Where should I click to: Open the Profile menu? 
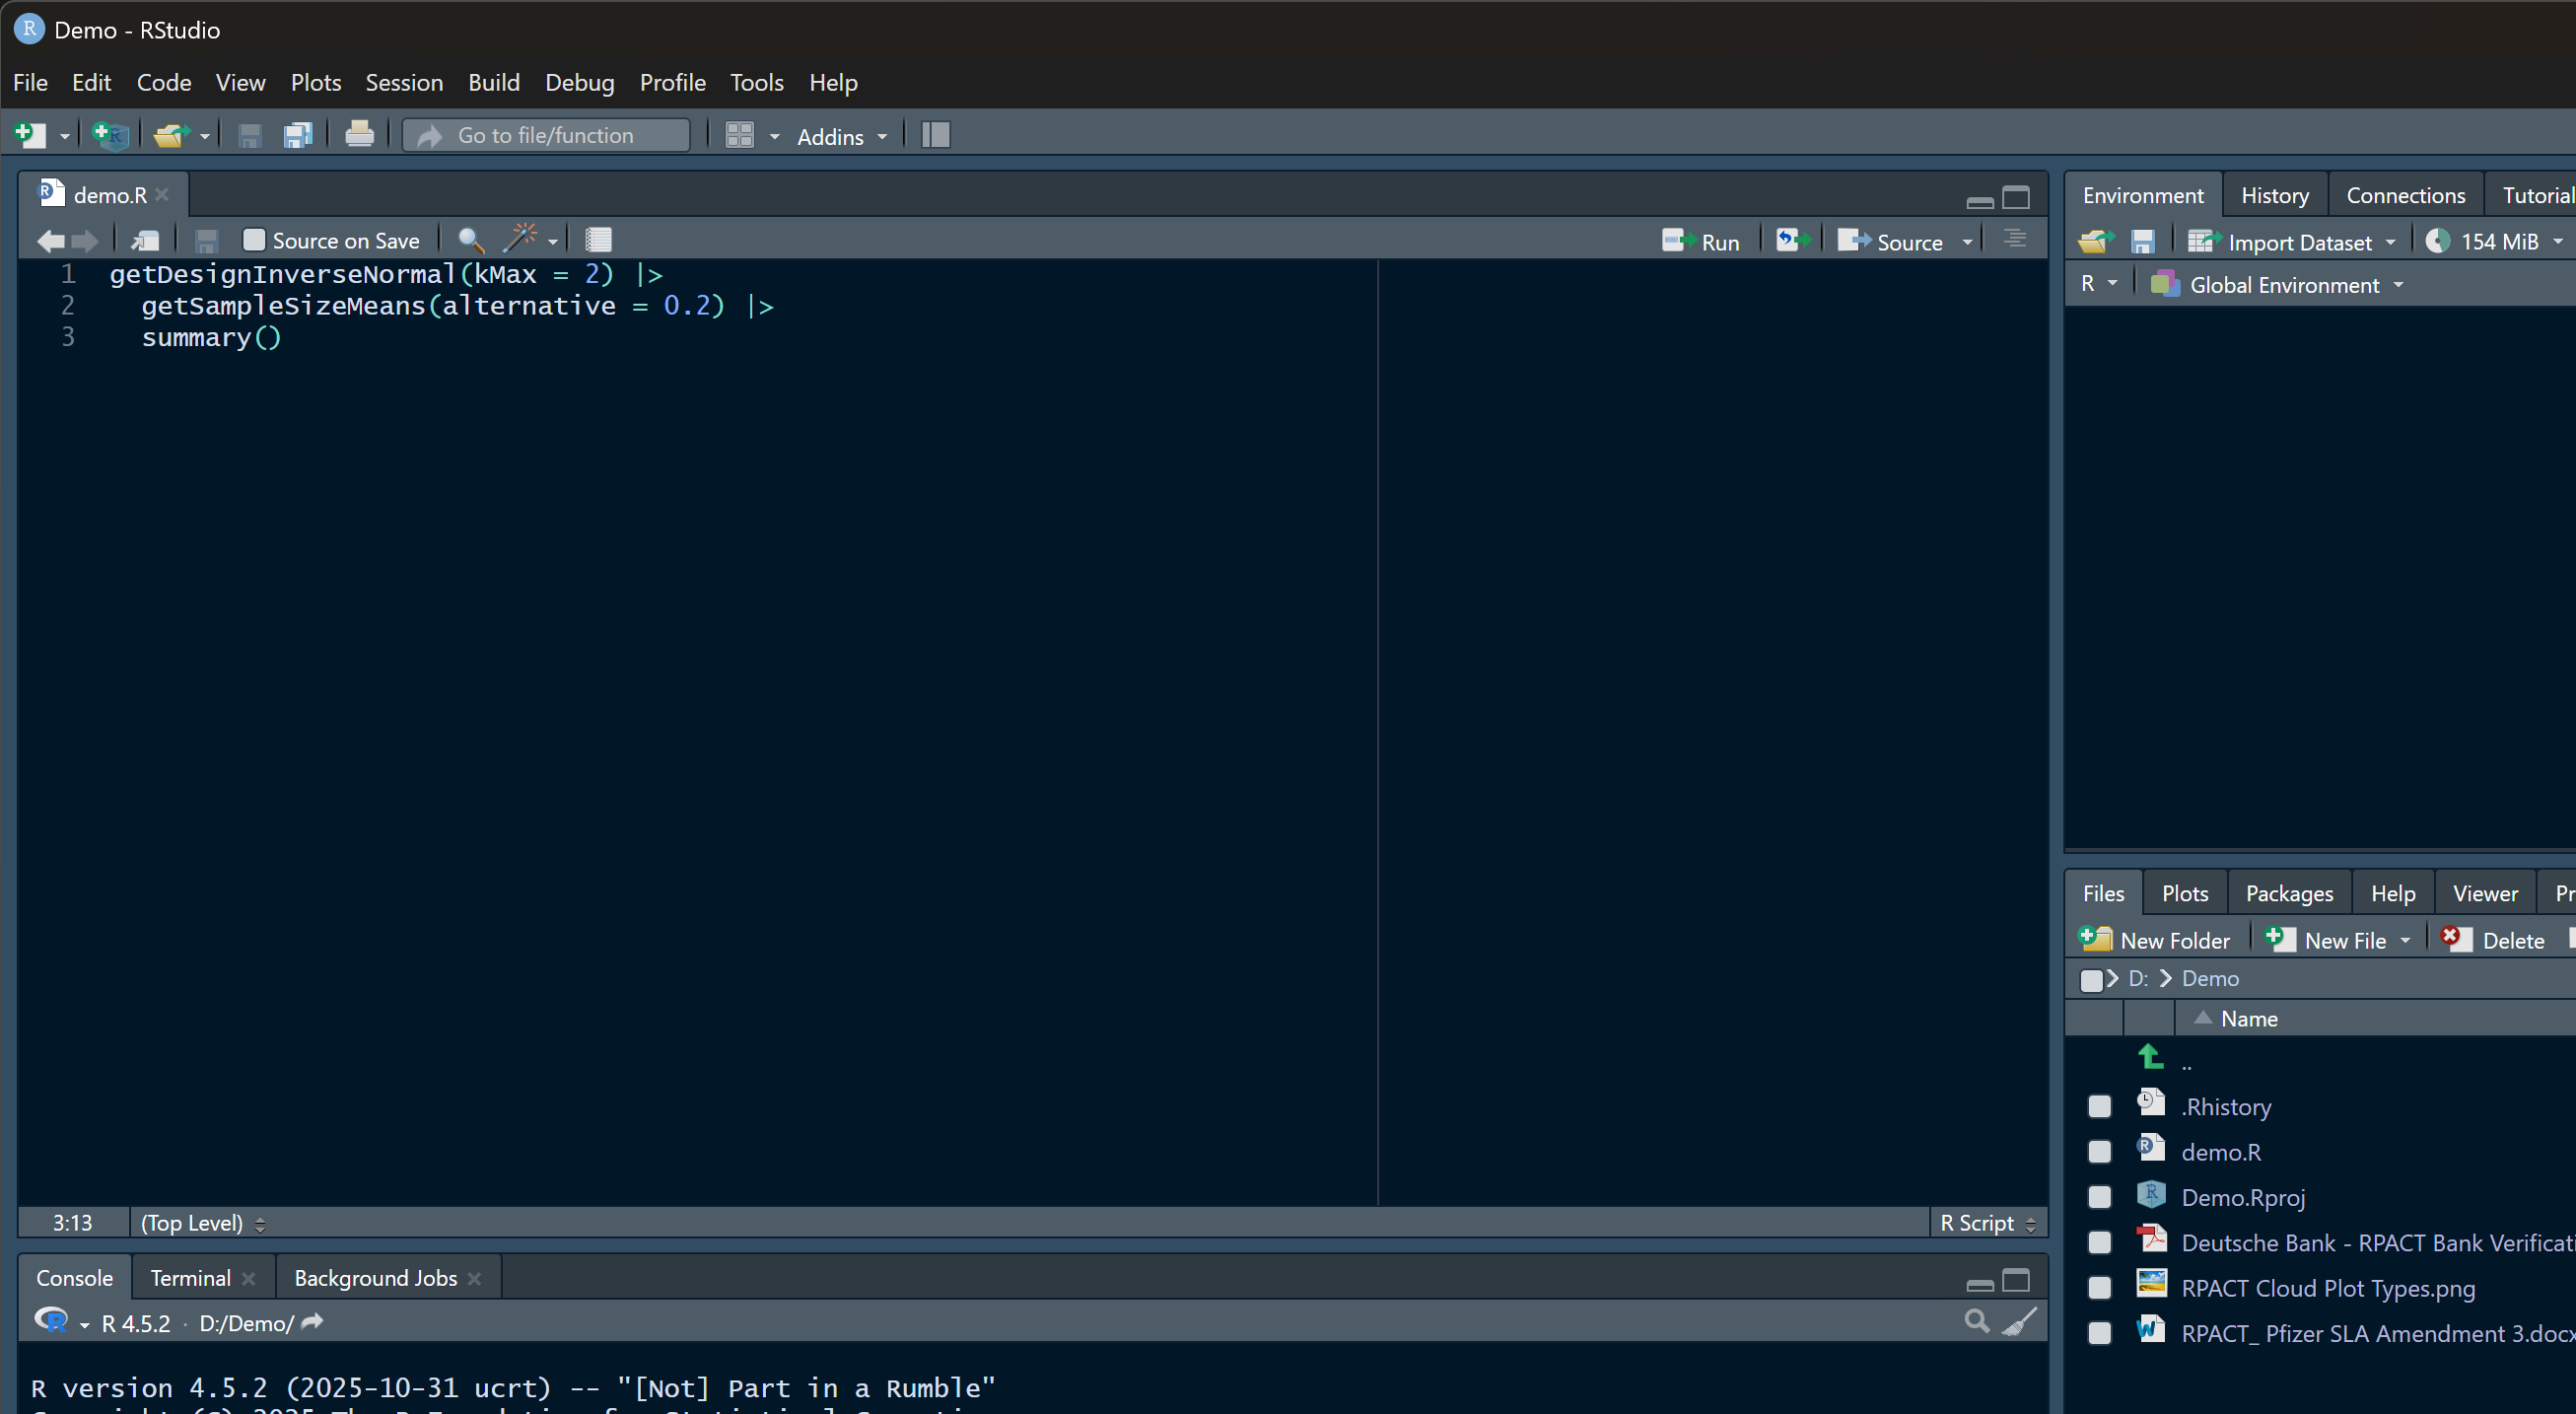[672, 82]
